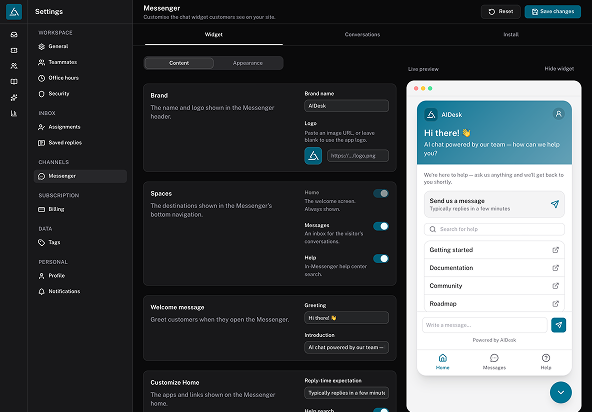Open the Documentation link in the preview
Viewport: 592px width, 412px height.
(494, 268)
